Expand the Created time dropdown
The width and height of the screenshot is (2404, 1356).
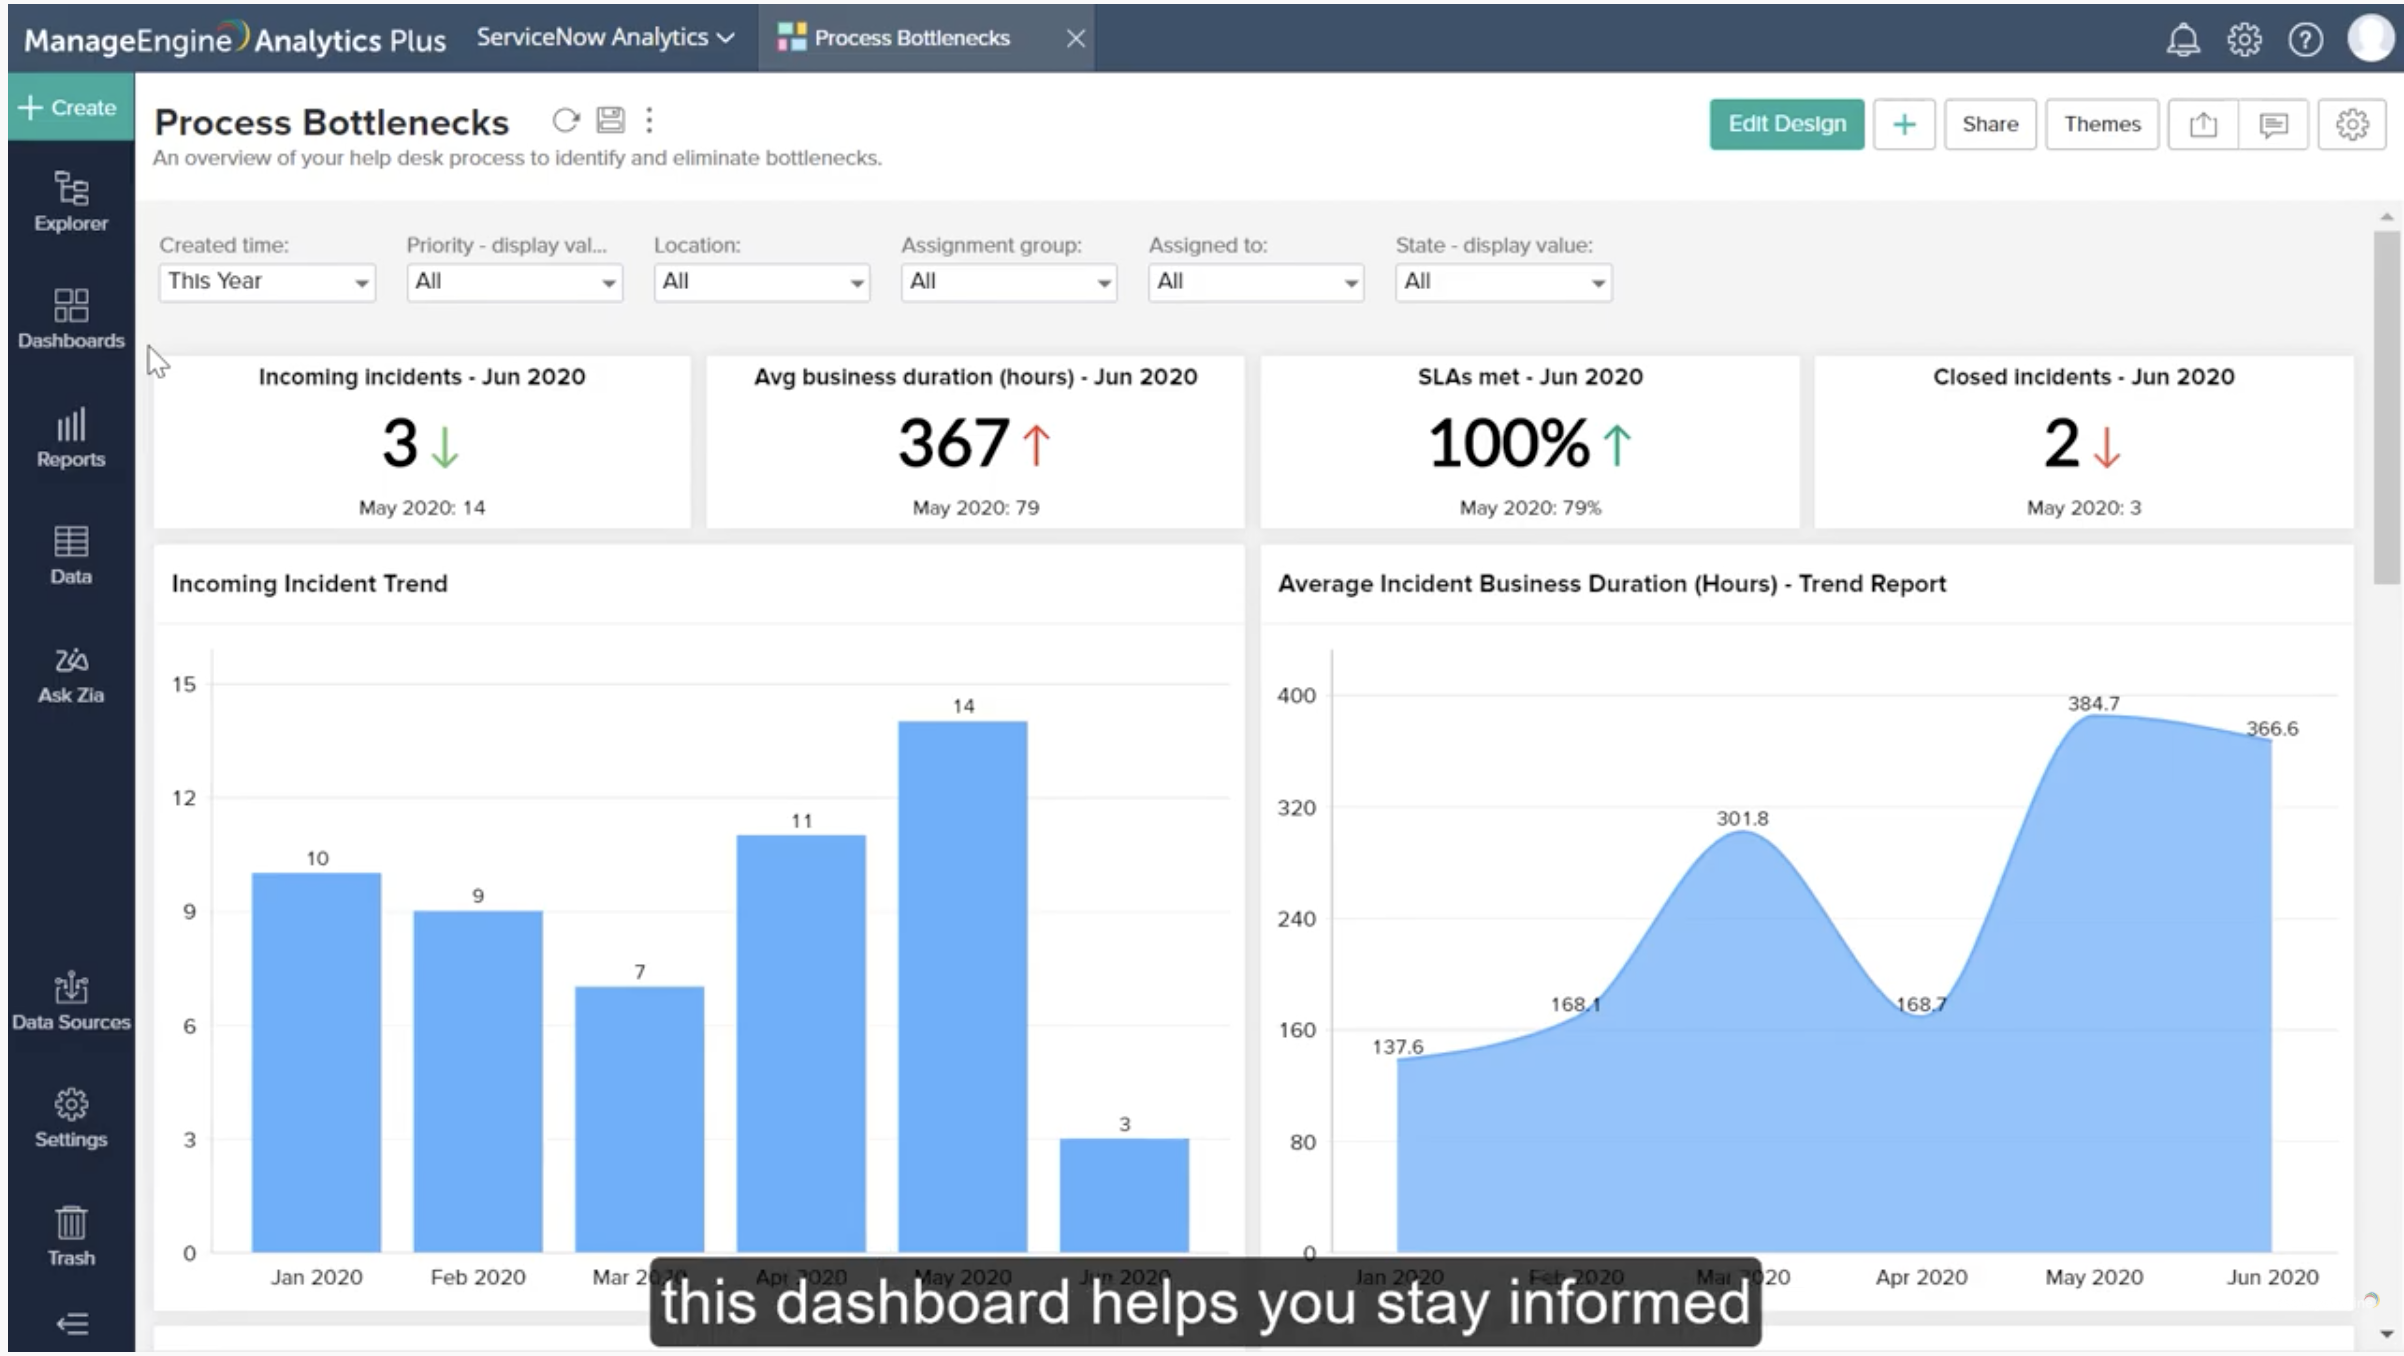tap(266, 282)
